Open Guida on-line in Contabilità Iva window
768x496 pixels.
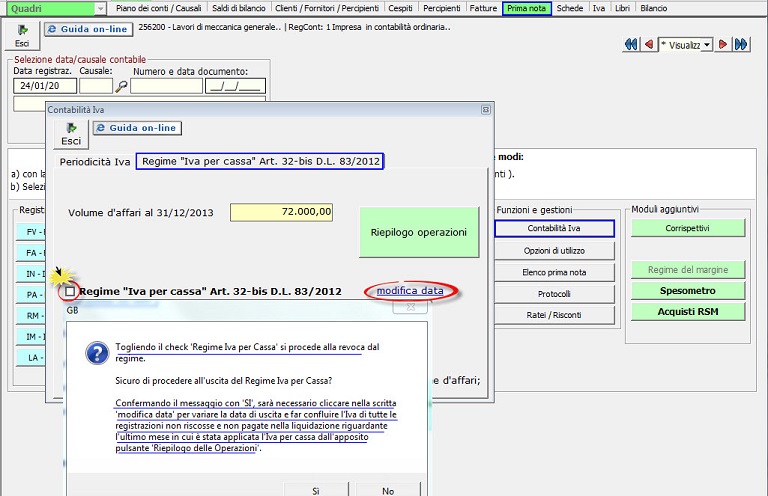[137, 128]
